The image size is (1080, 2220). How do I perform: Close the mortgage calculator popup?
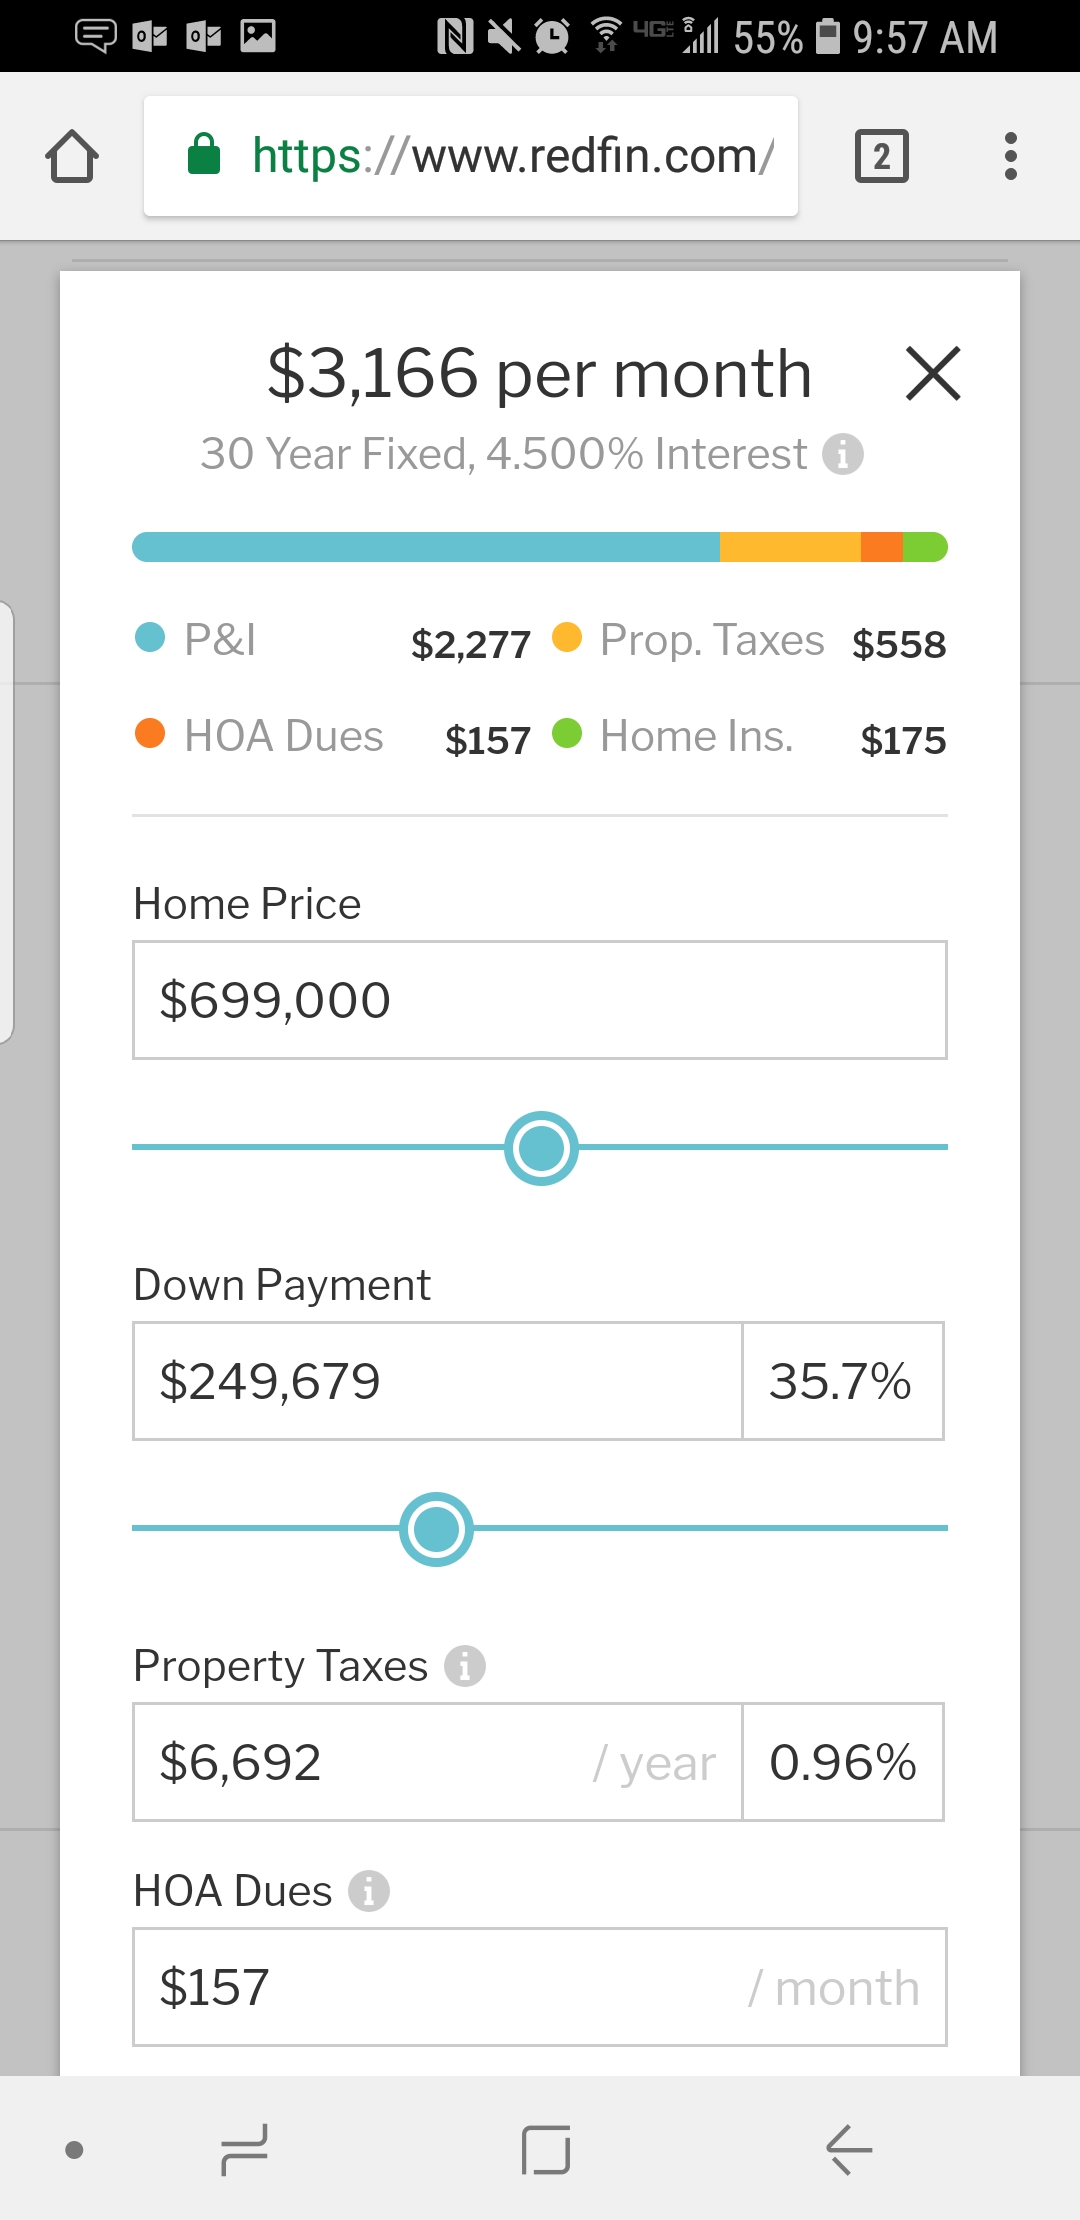point(932,374)
